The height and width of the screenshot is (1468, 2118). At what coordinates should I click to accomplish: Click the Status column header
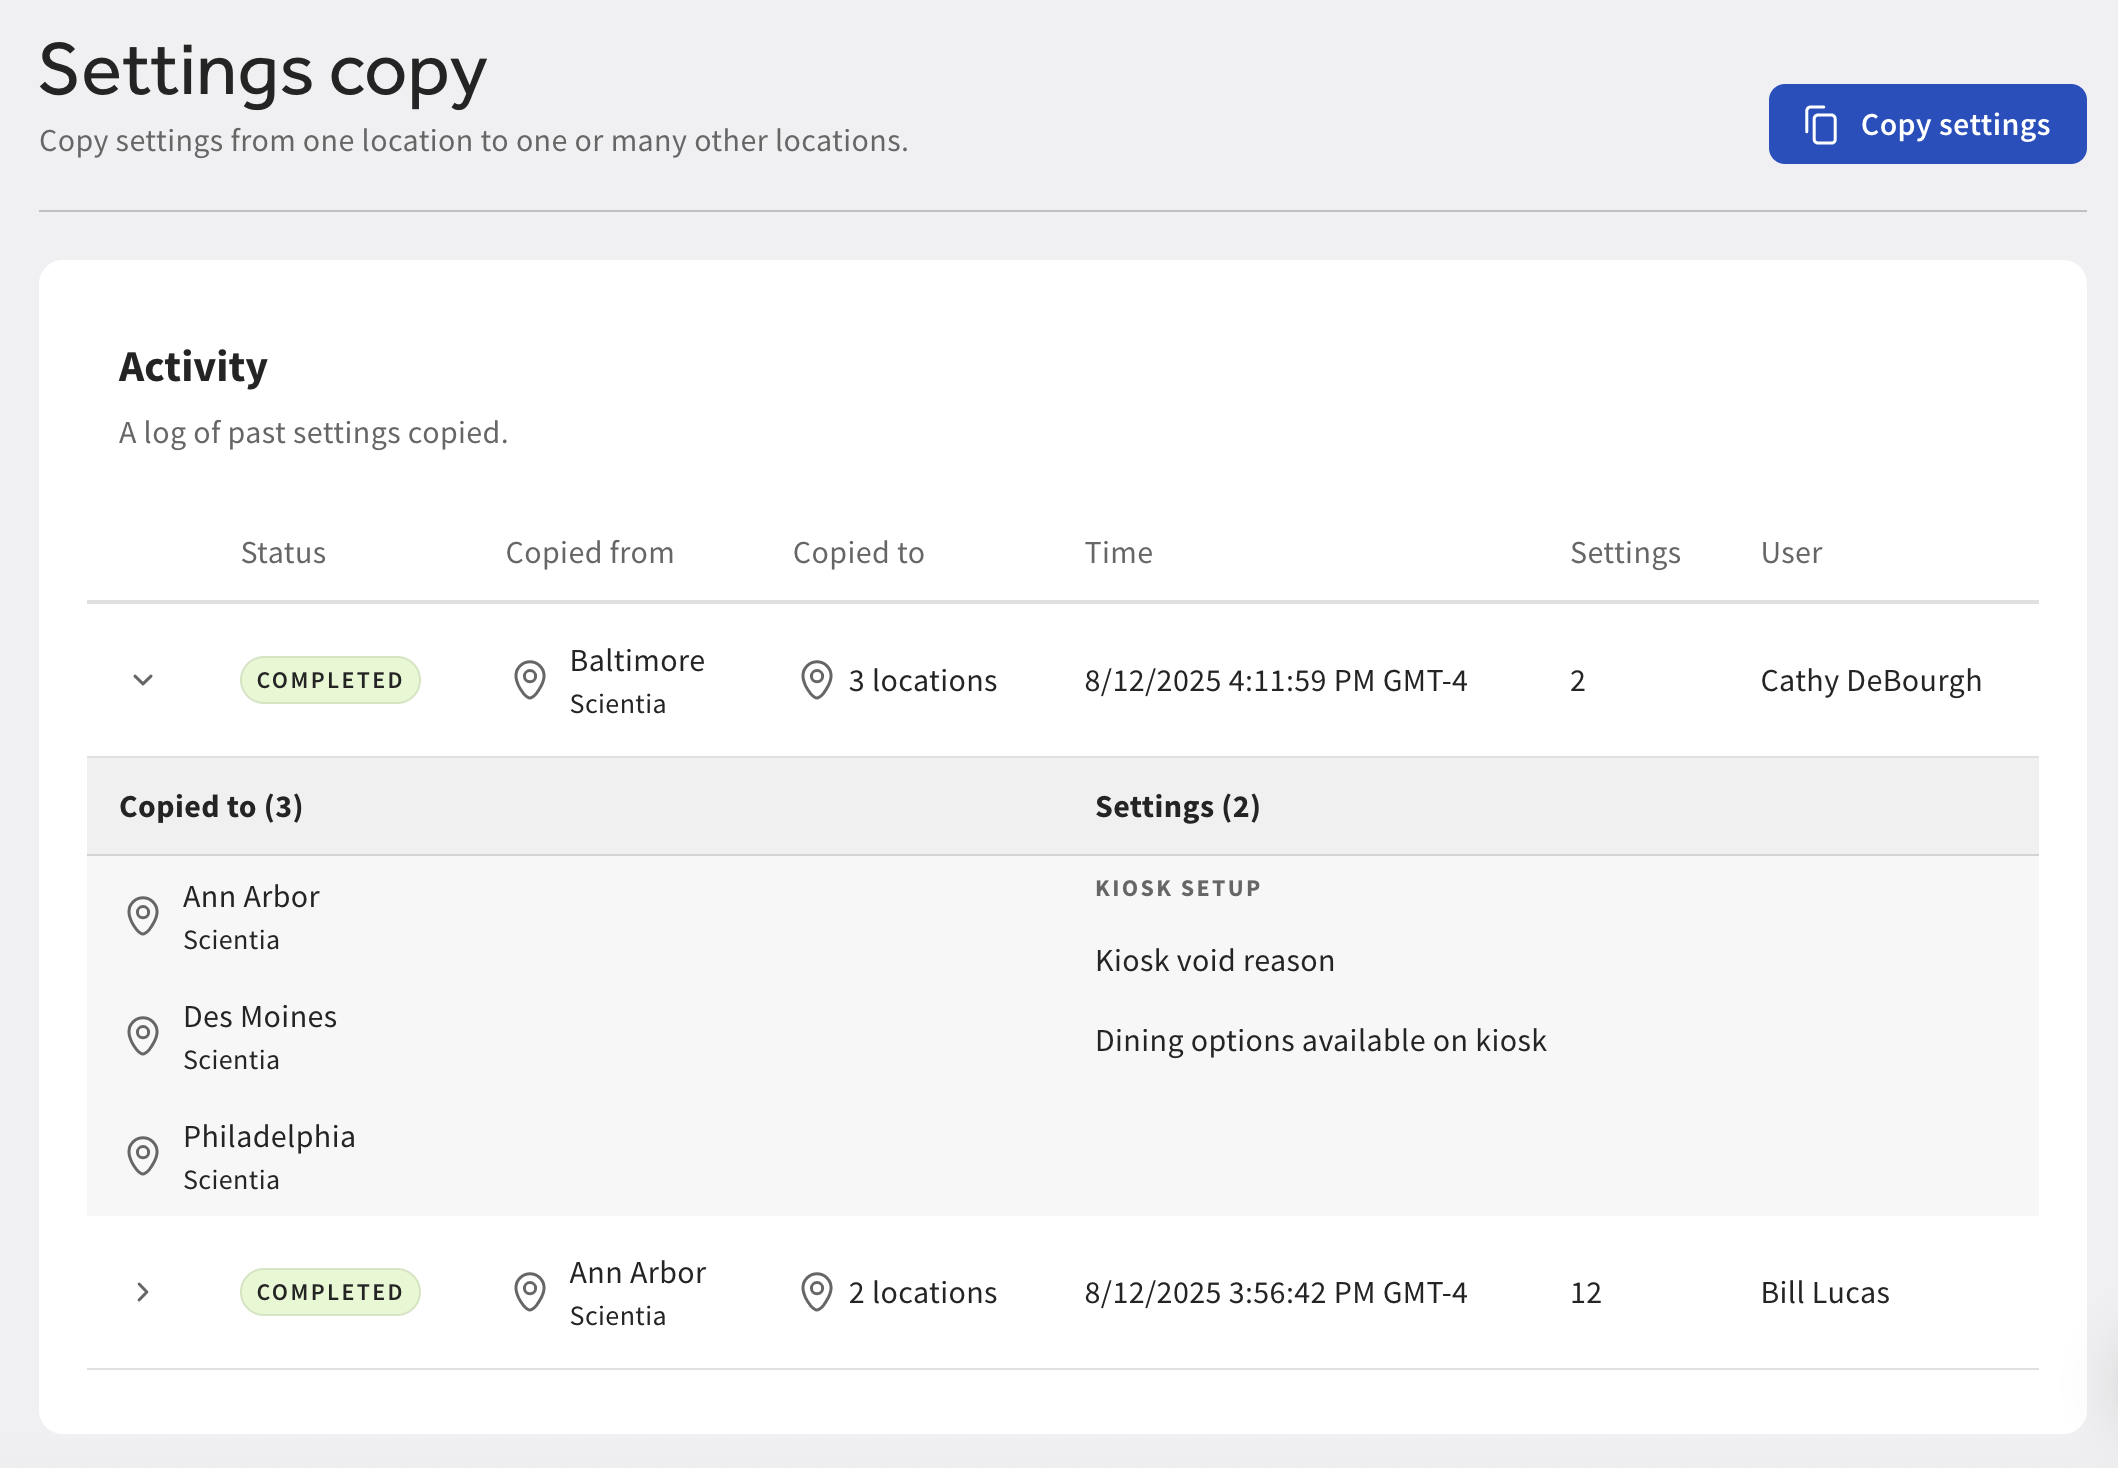pyautogui.click(x=283, y=553)
